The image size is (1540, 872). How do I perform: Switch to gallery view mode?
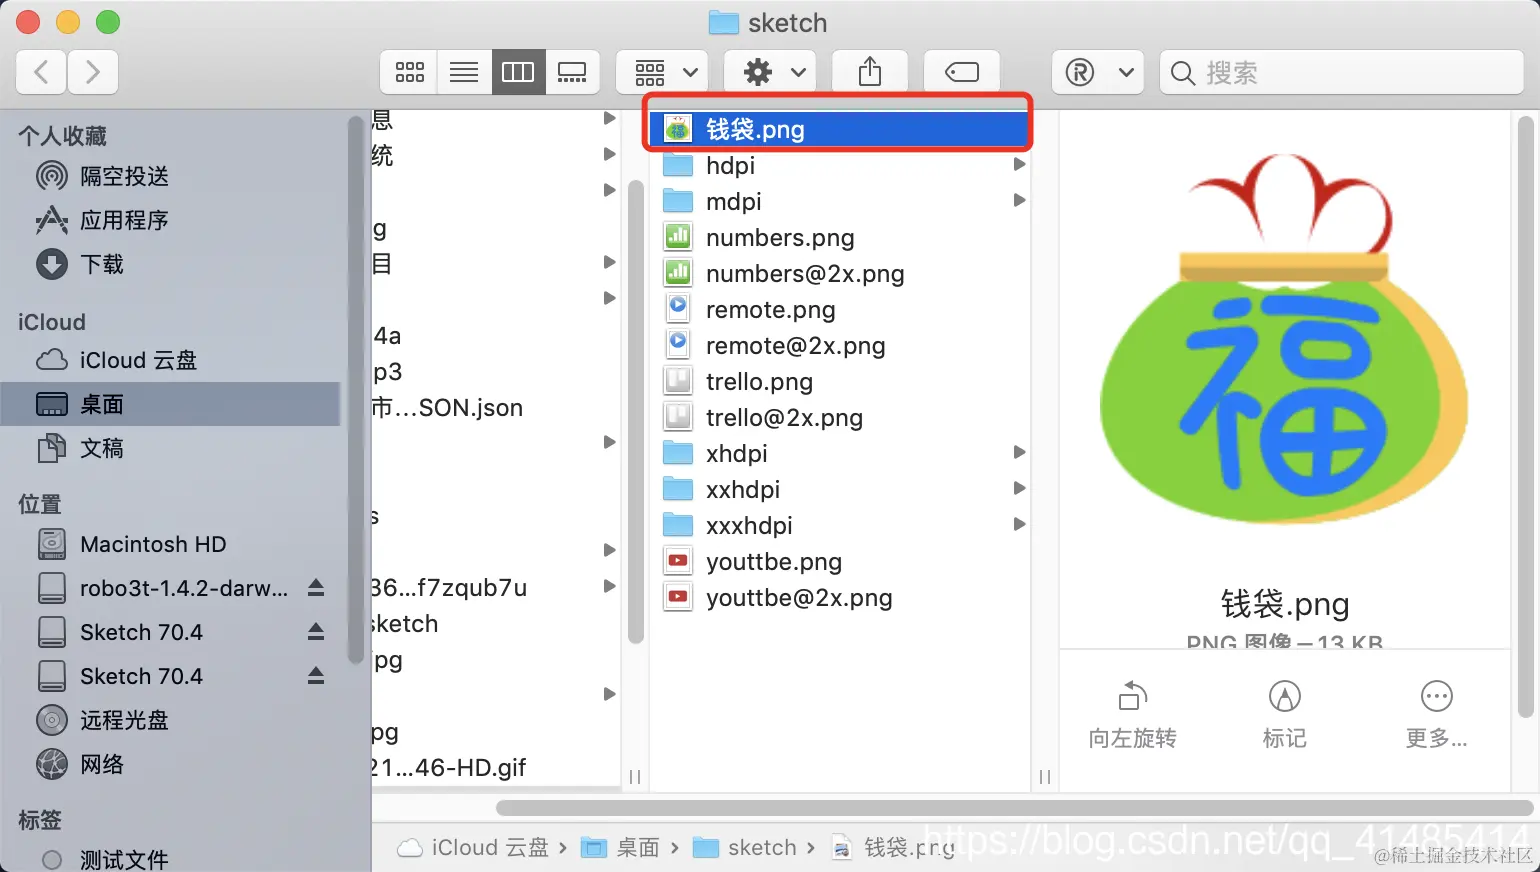[572, 72]
